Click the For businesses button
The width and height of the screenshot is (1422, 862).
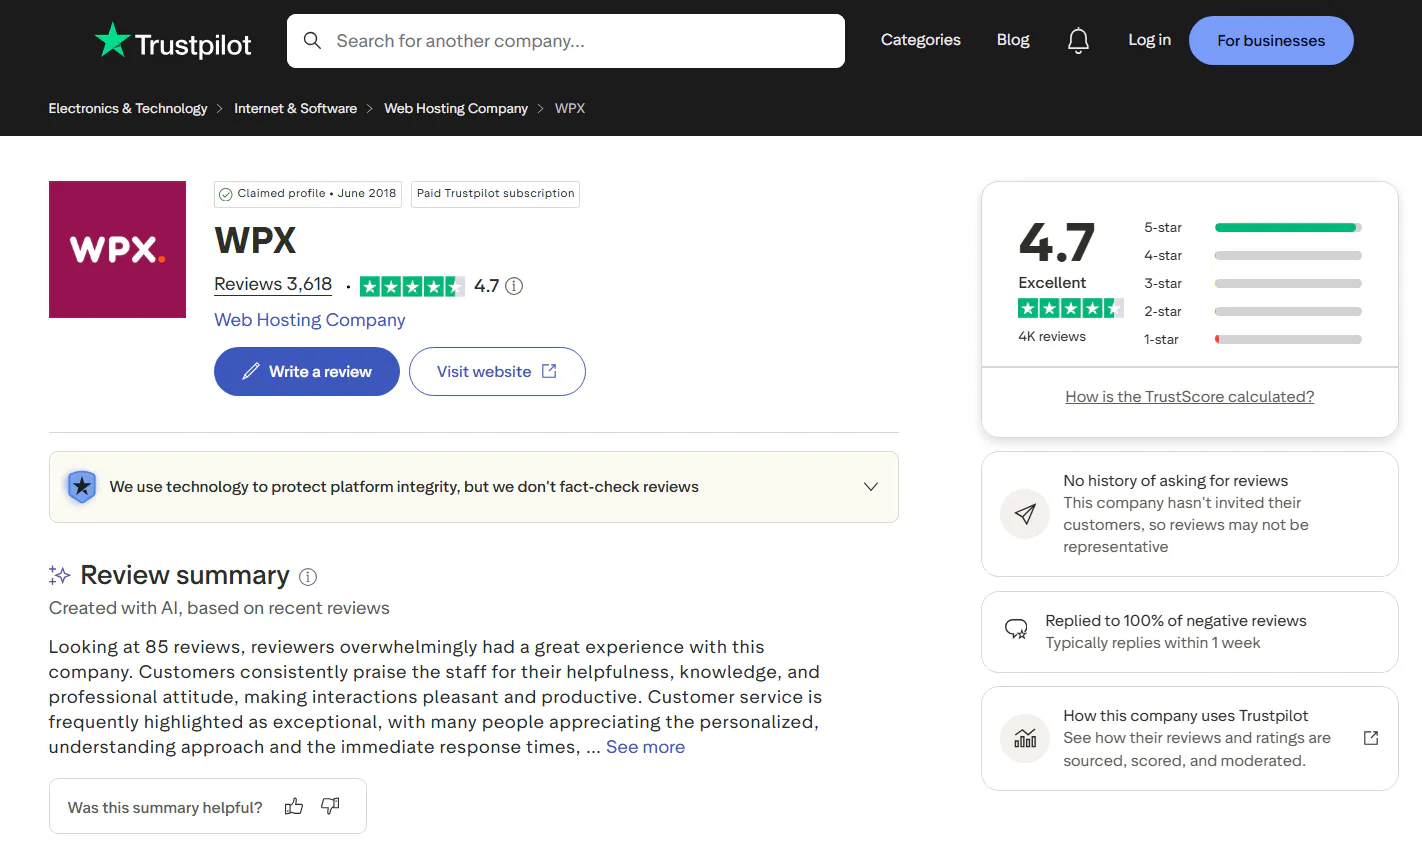(1271, 41)
